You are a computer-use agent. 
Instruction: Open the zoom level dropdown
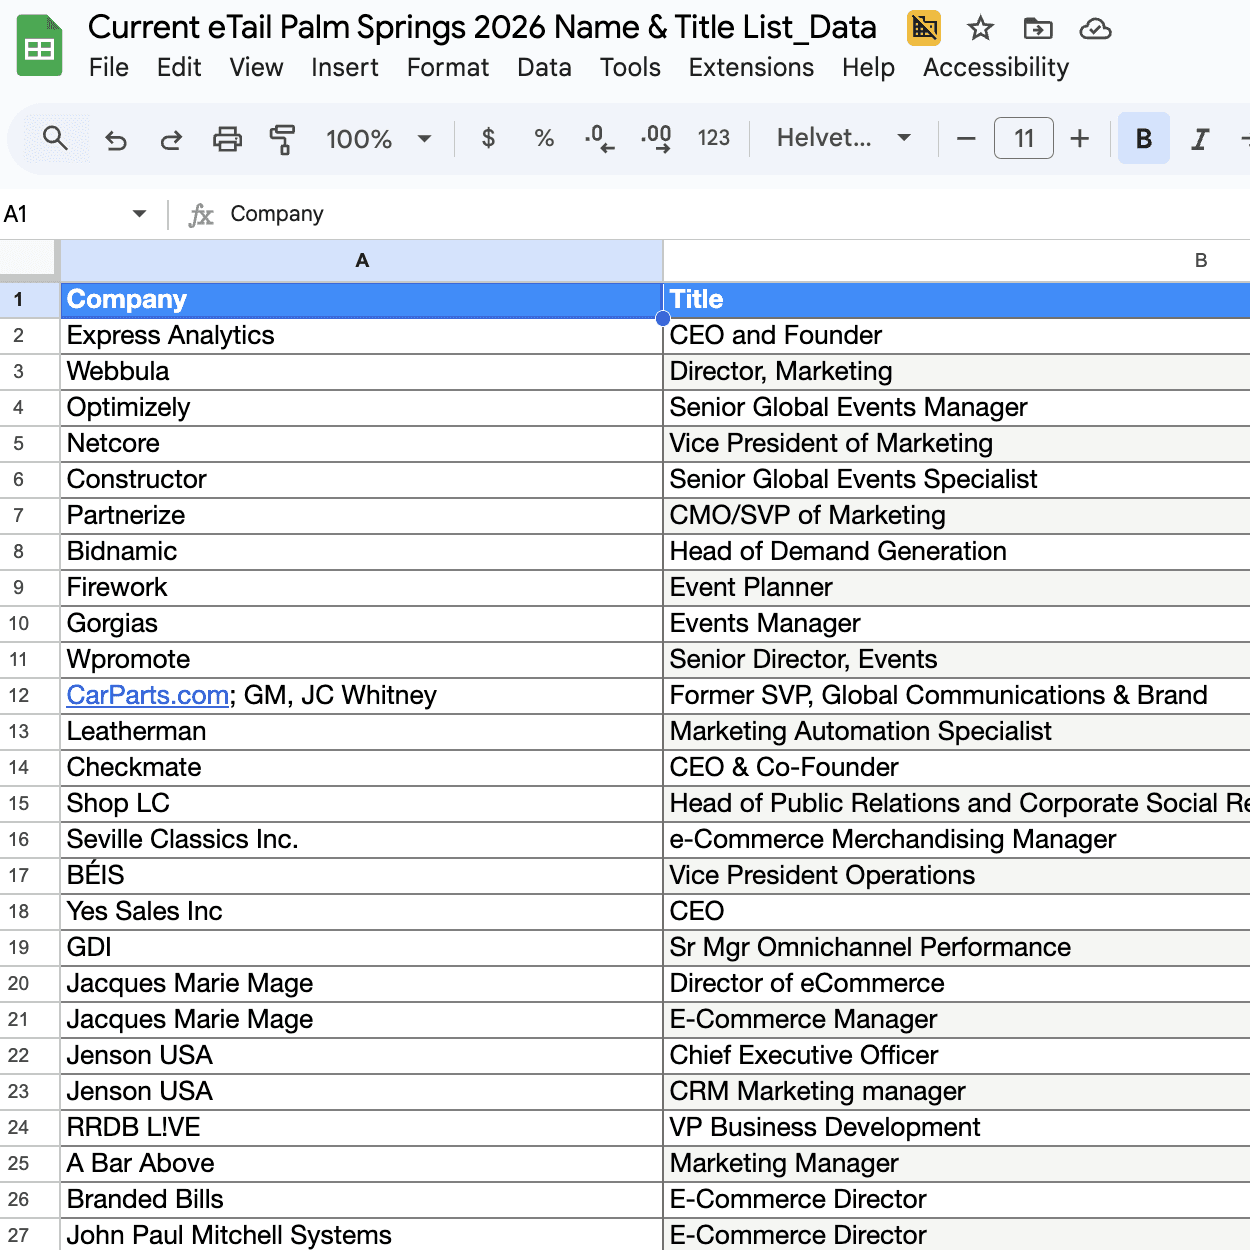[379, 139]
